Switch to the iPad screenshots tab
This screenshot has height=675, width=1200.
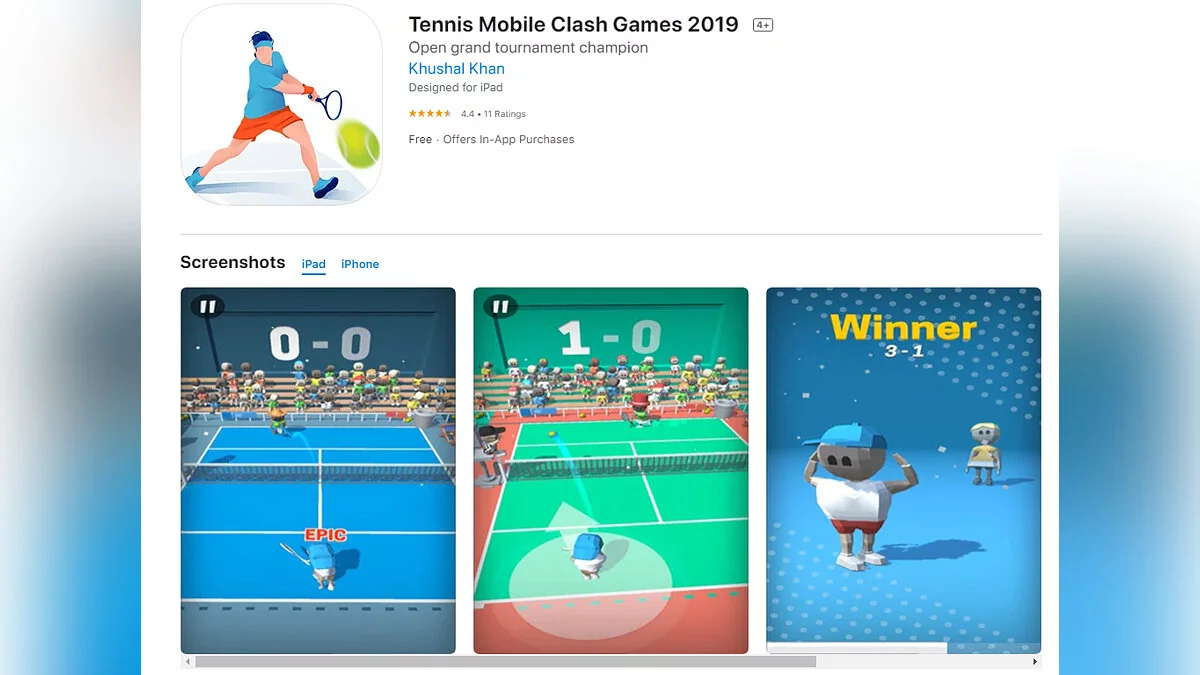(x=314, y=264)
